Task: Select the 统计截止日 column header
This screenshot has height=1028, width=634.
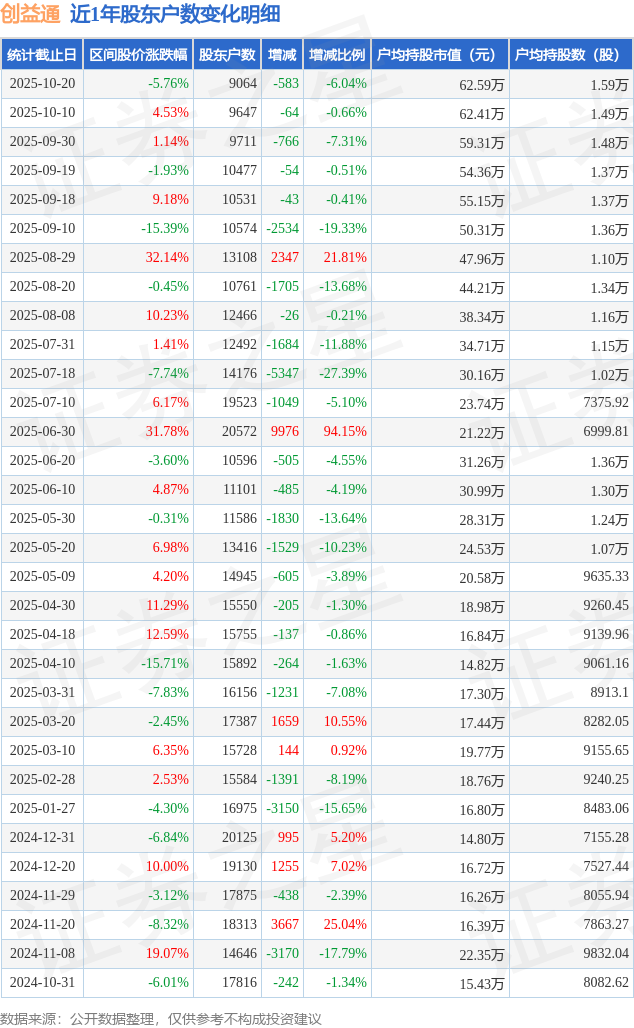Action: tap(42, 55)
